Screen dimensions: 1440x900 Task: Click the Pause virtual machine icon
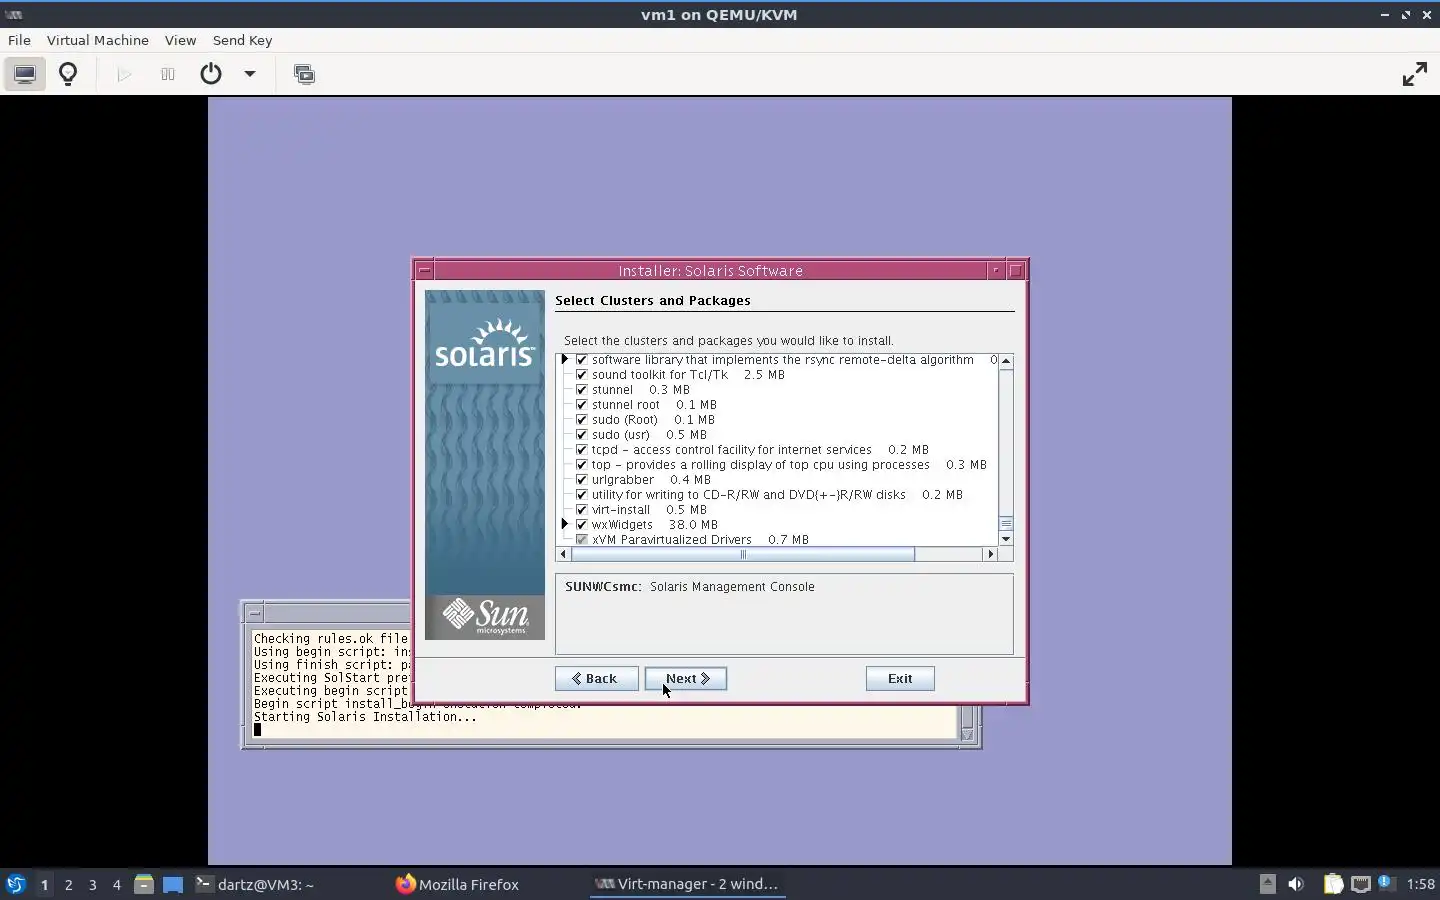(167, 74)
